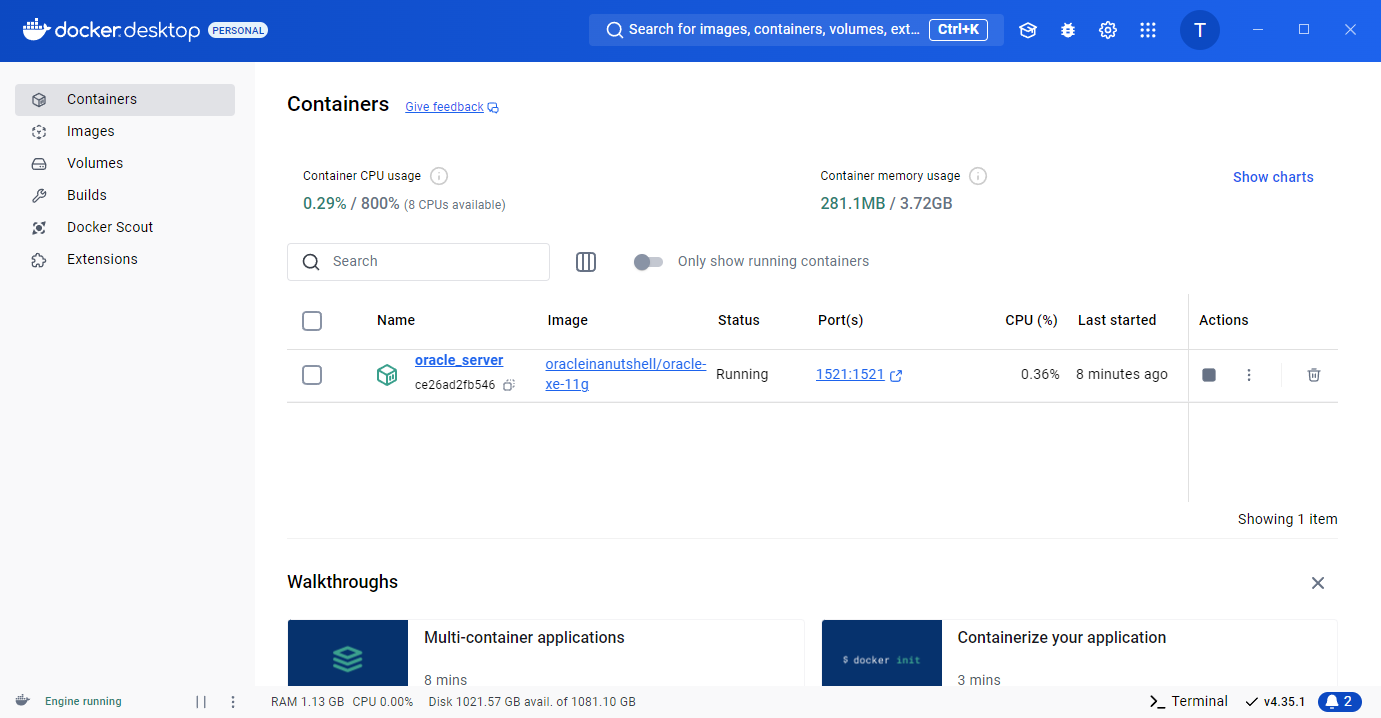Image resolution: width=1381 pixels, height=718 pixels.
Task: Click the Terminal prompt icon
Action: (x=1157, y=701)
